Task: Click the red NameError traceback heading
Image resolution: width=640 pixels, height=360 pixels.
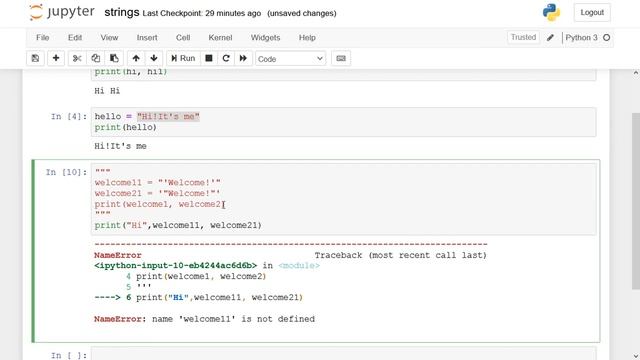Action: (118, 255)
